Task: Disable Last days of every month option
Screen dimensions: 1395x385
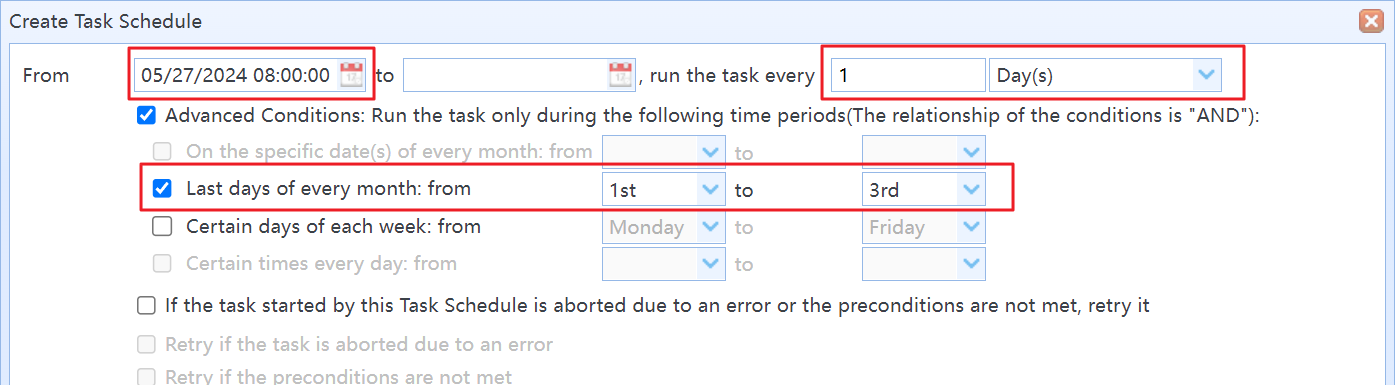Action: [162, 188]
